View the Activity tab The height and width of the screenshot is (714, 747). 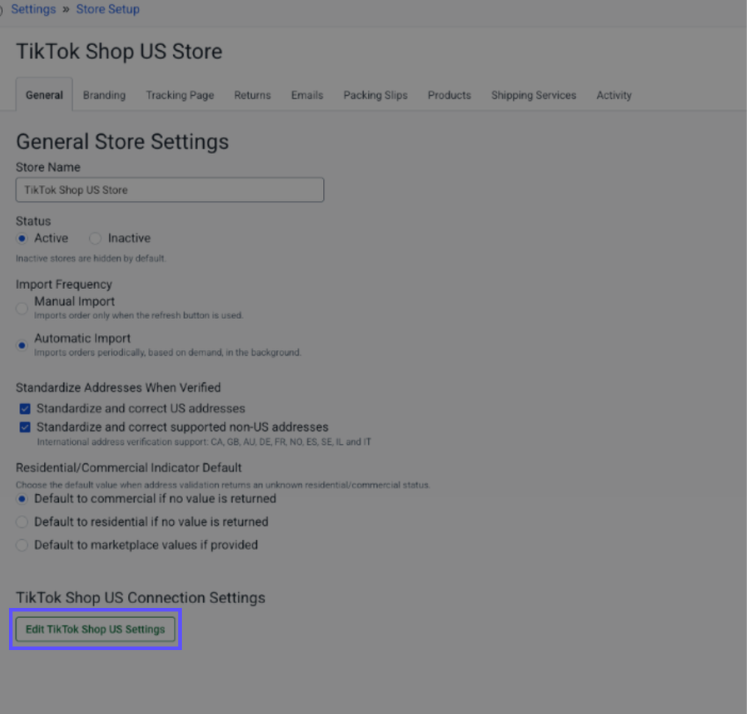[x=614, y=95]
